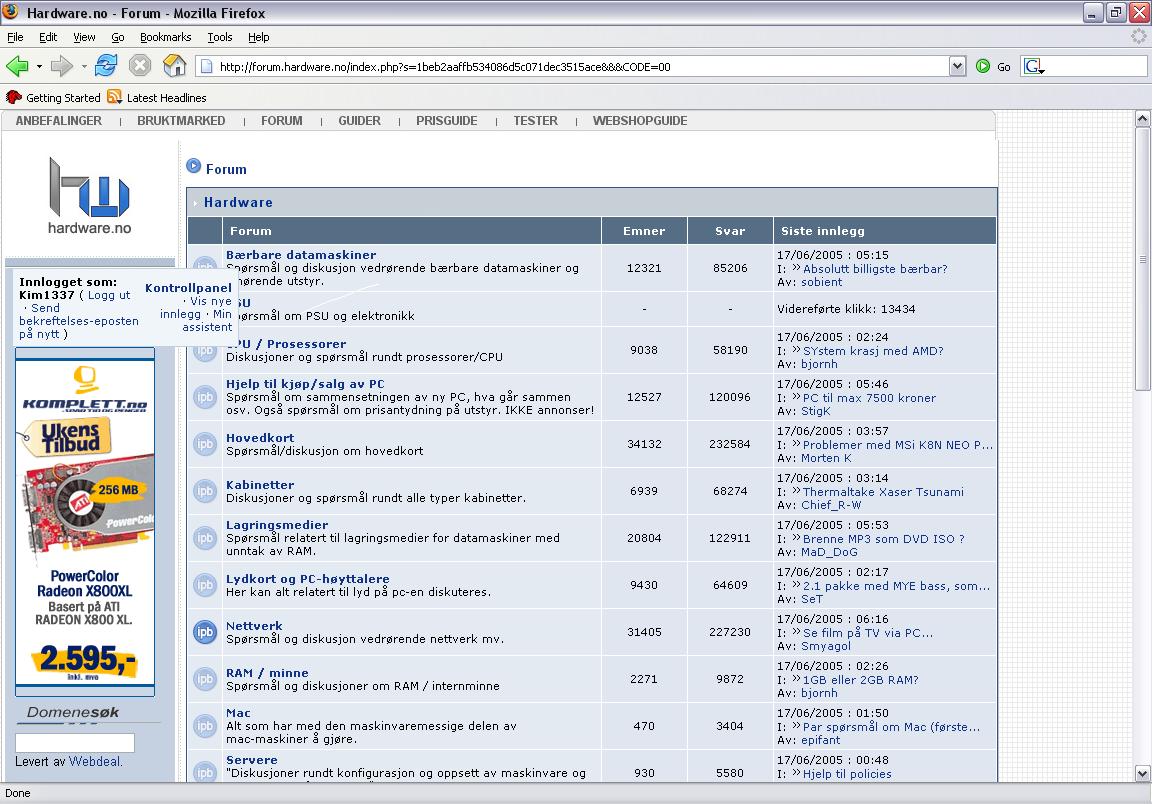This screenshot has height=804, width=1155.
Task: Click the ipb icon beside Kabinetter
Action: (x=205, y=491)
